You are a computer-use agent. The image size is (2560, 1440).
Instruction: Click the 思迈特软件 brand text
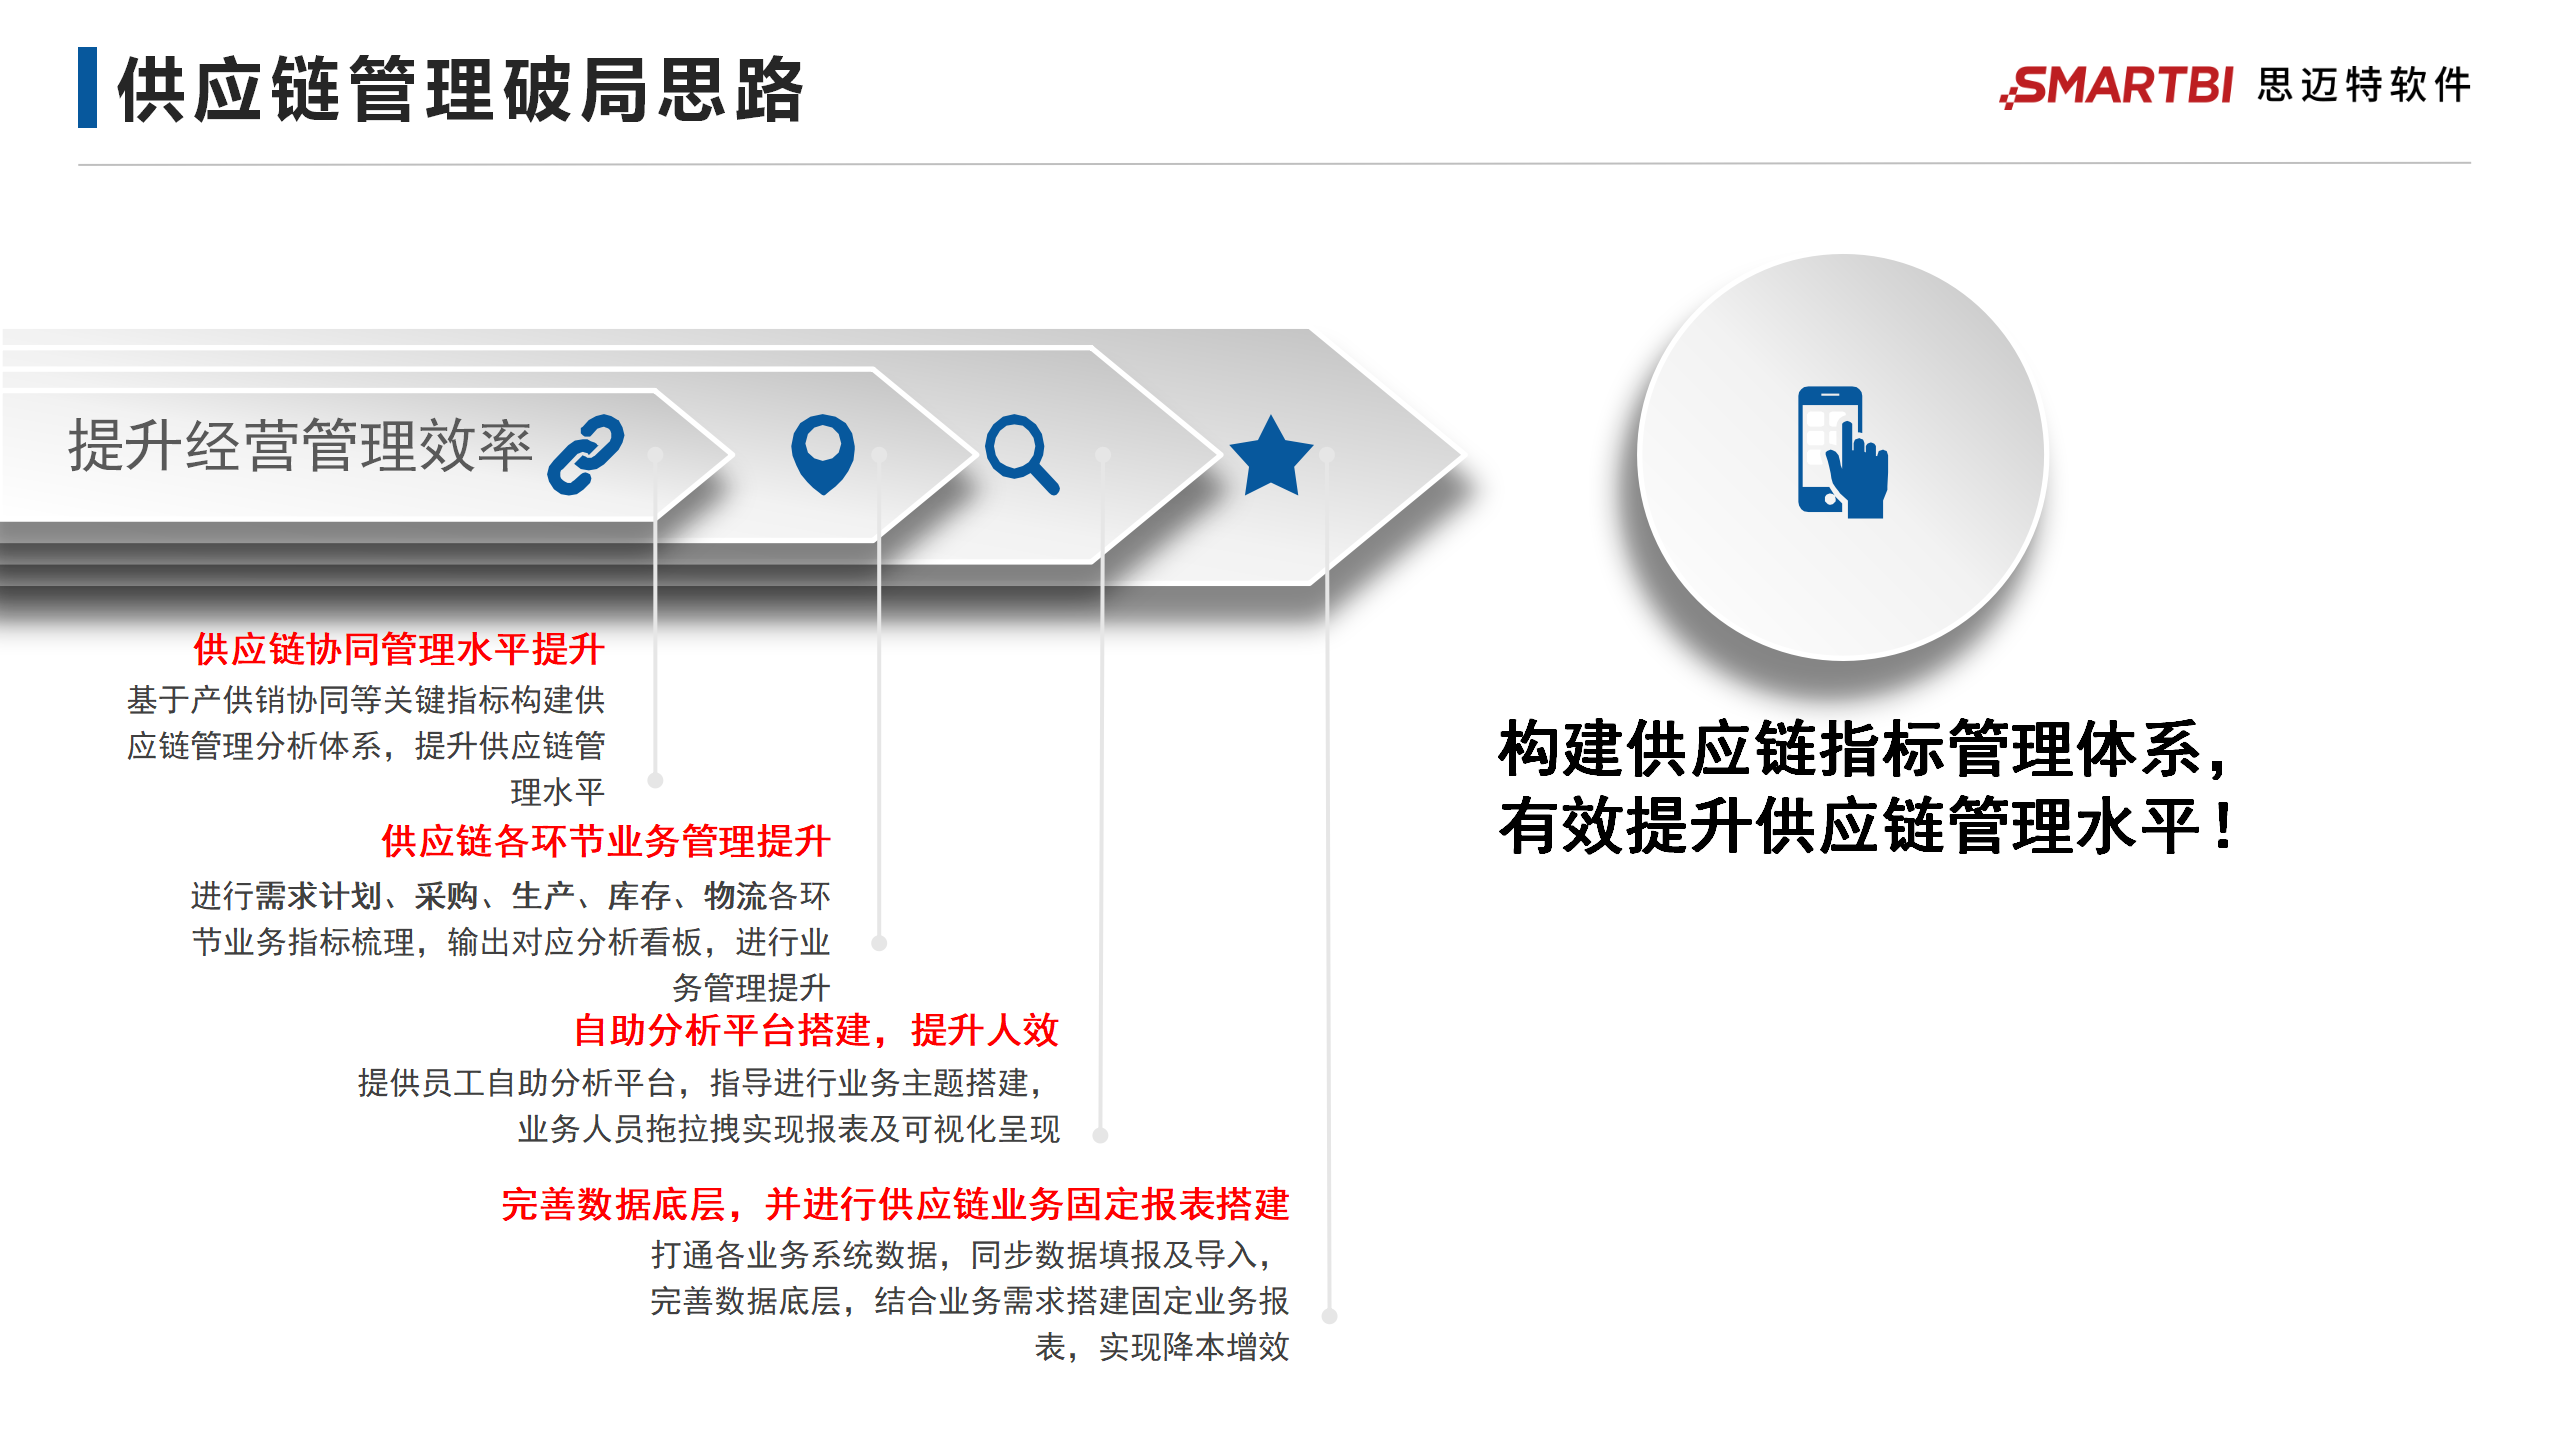[x=2364, y=85]
